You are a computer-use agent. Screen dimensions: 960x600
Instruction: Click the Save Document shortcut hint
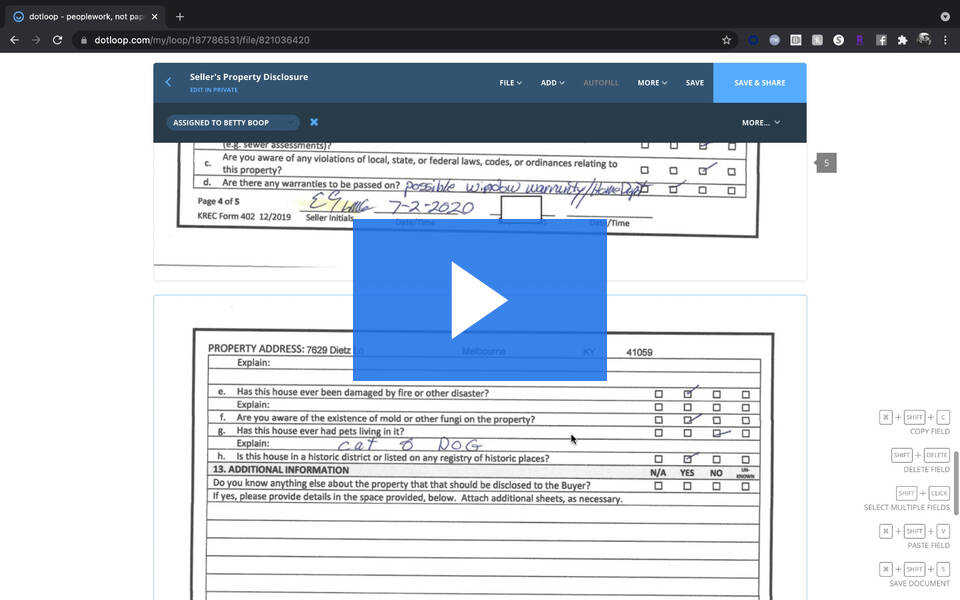tap(915, 575)
